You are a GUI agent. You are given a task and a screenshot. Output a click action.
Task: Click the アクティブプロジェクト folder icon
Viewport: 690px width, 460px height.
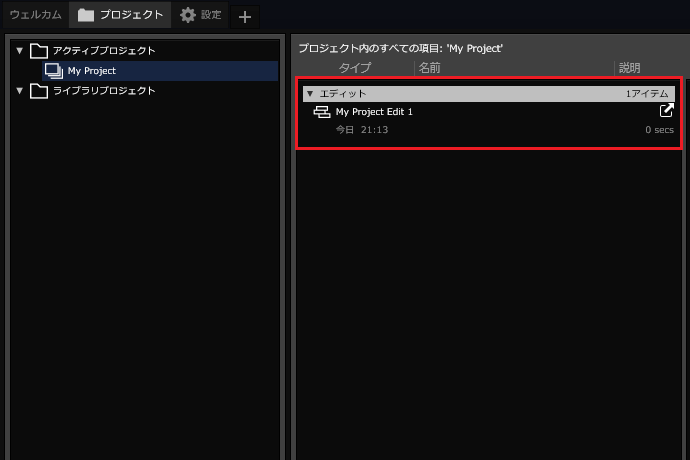pos(39,51)
